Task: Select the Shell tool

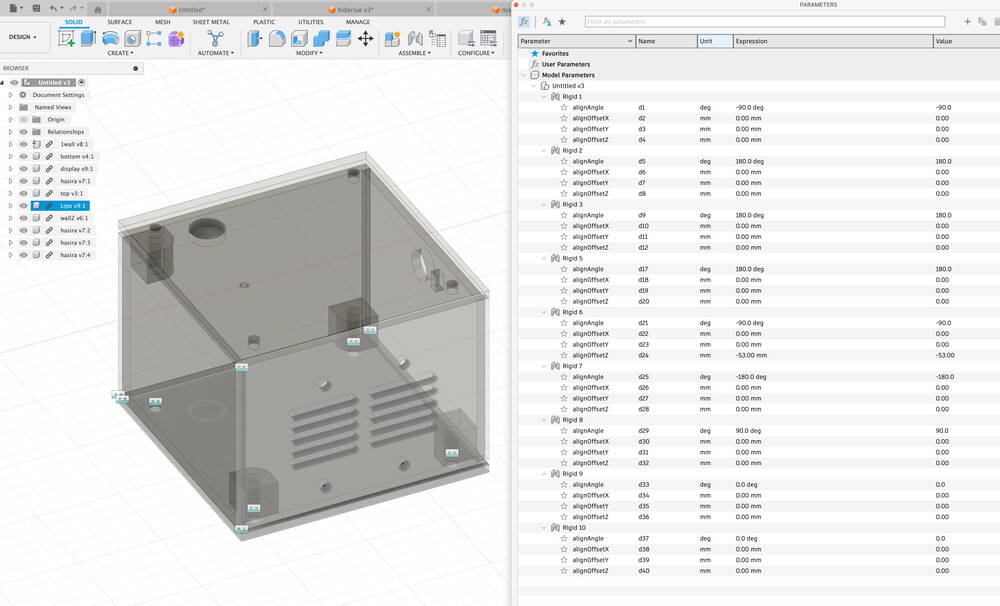Action: [x=299, y=38]
